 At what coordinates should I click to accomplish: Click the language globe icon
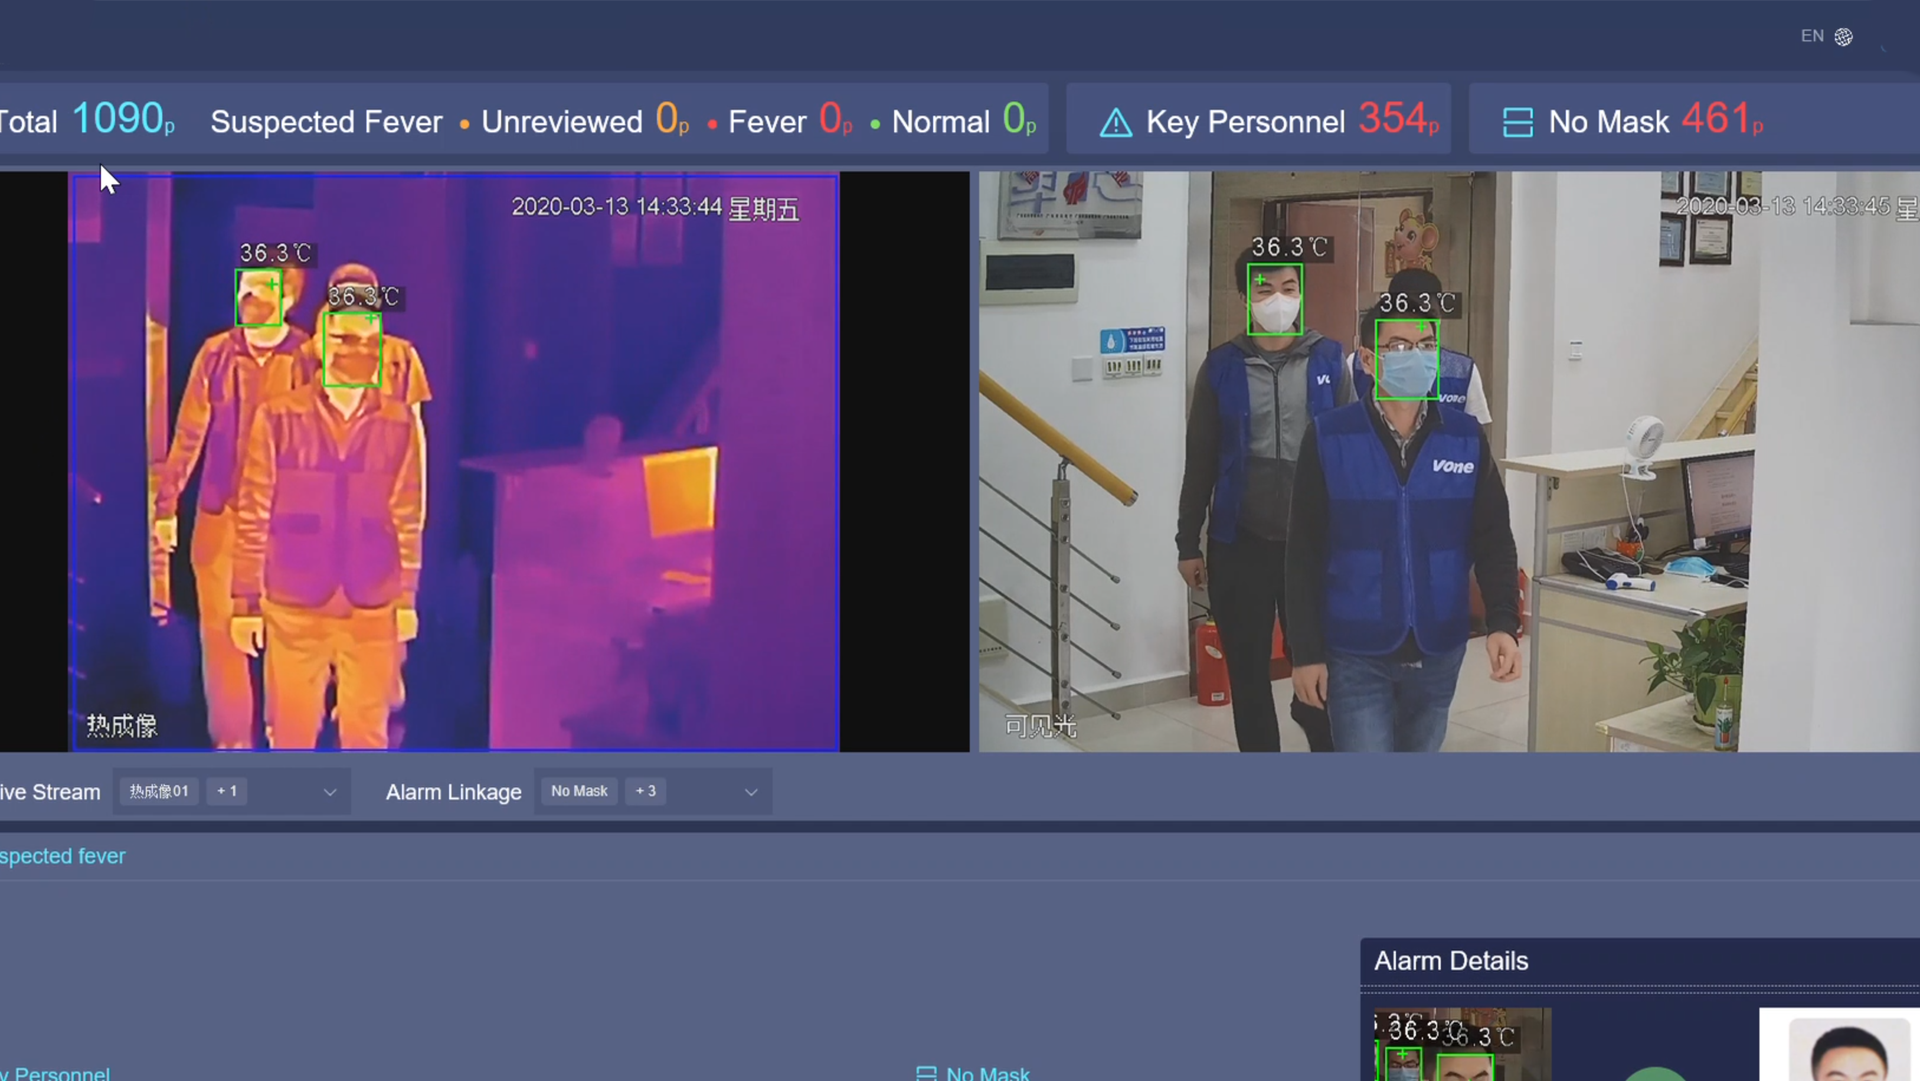pyautogui.click(x=1844, y=37)
